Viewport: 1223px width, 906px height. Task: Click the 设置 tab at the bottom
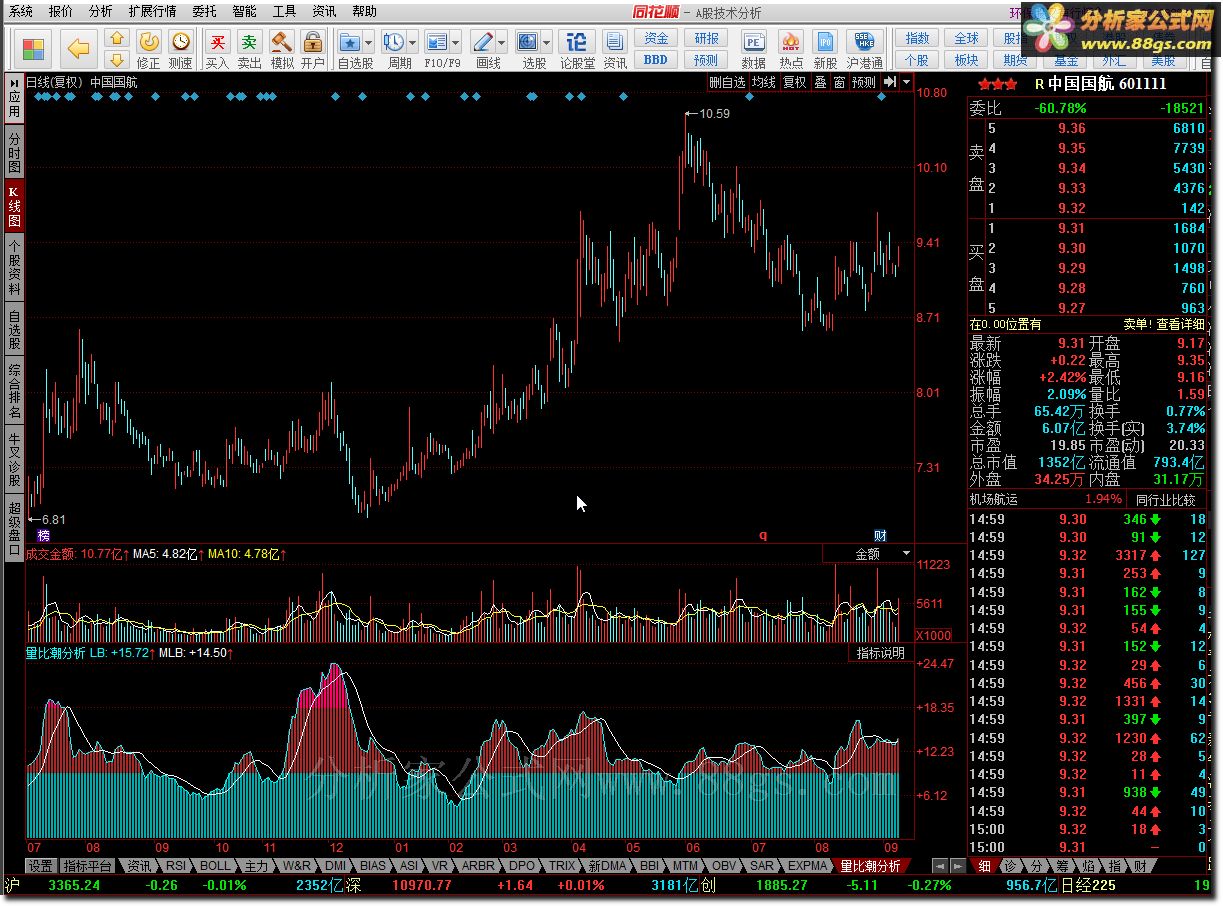click(40, 866)
